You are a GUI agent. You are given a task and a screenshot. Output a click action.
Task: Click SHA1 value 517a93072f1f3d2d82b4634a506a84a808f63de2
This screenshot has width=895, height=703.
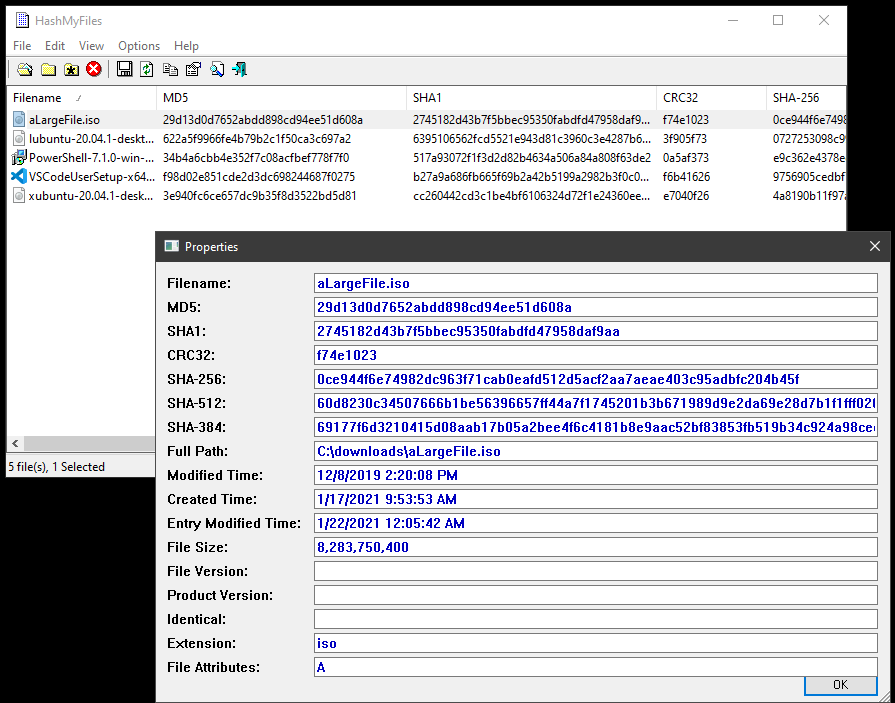click(x=532, y=157)
